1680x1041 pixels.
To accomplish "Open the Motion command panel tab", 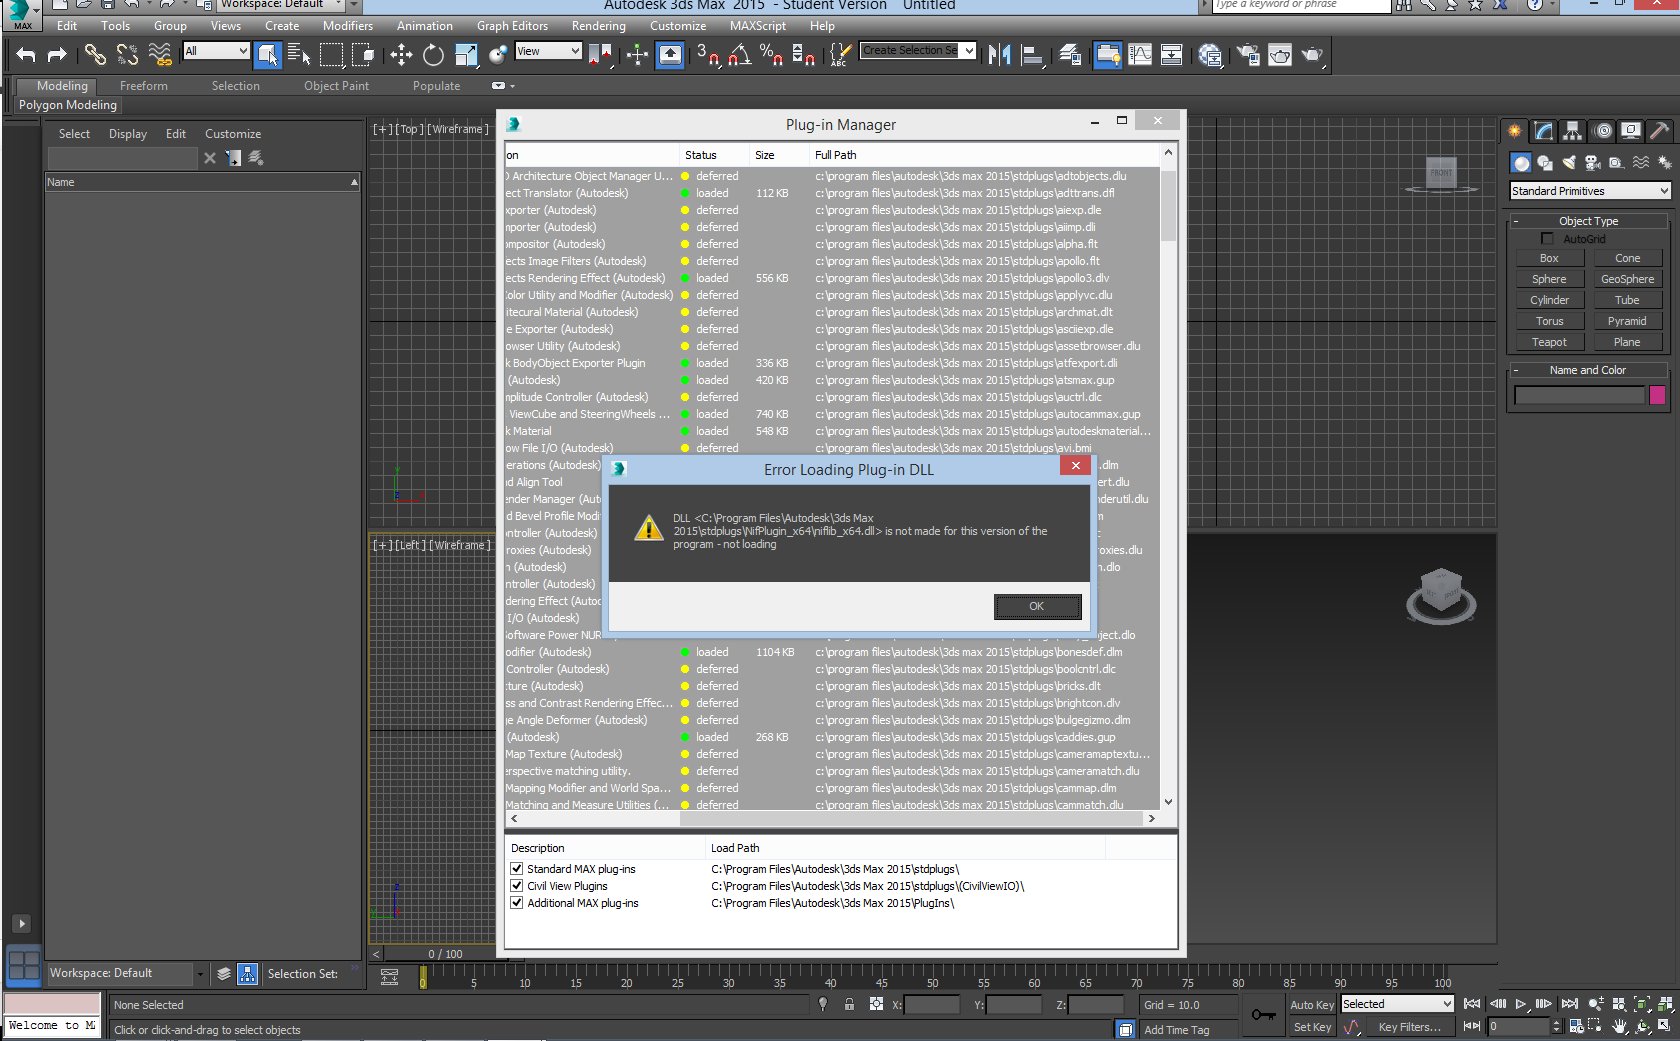I will (x=1603, y=131).
